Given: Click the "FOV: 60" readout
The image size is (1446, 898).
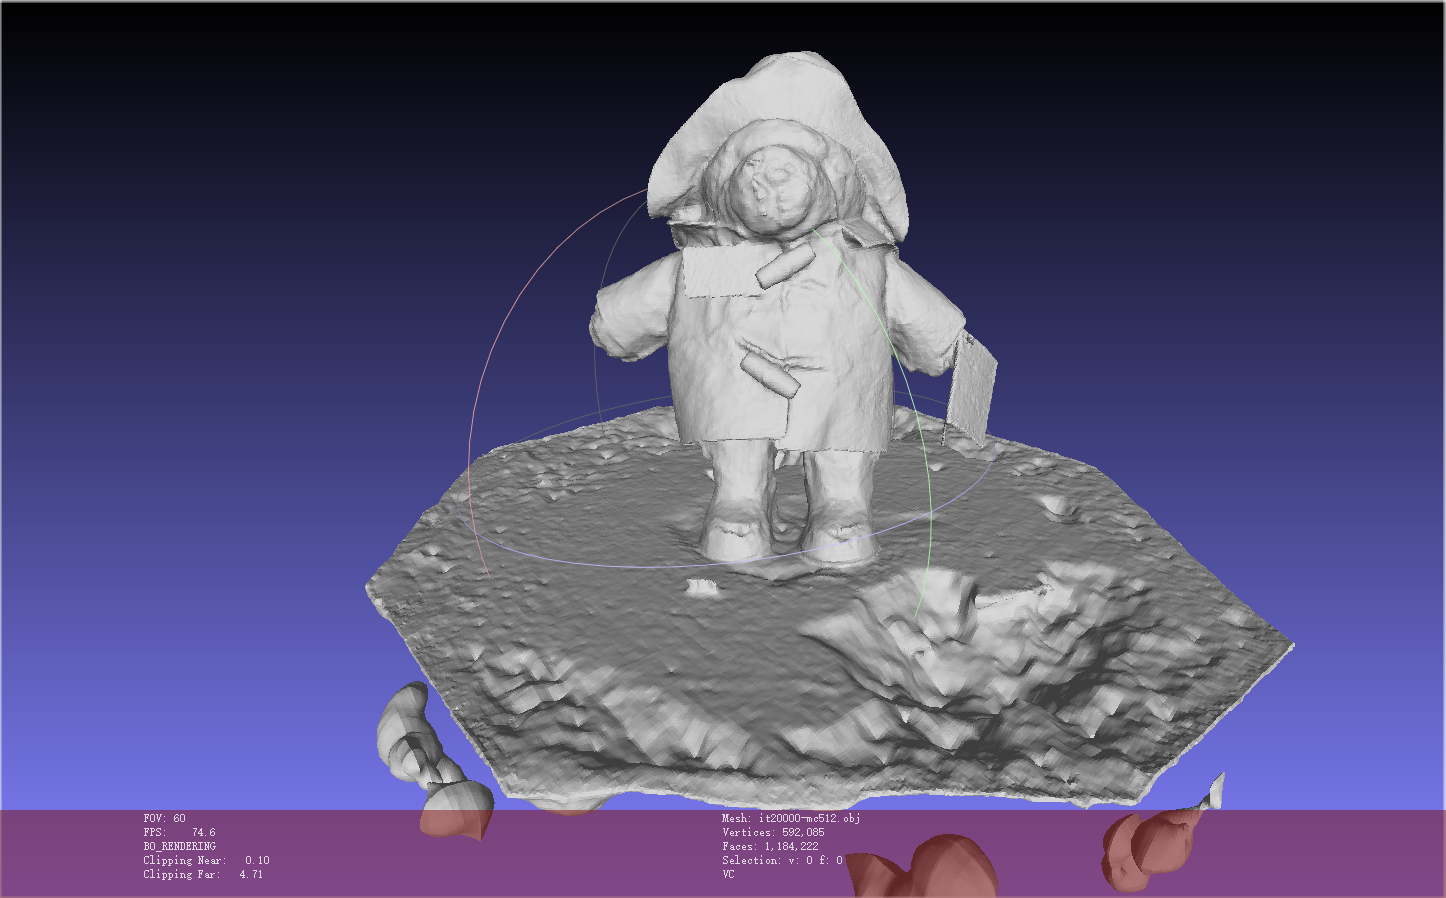Looking at the screenshot, I should pyautogui.click(x=164, y=818).
